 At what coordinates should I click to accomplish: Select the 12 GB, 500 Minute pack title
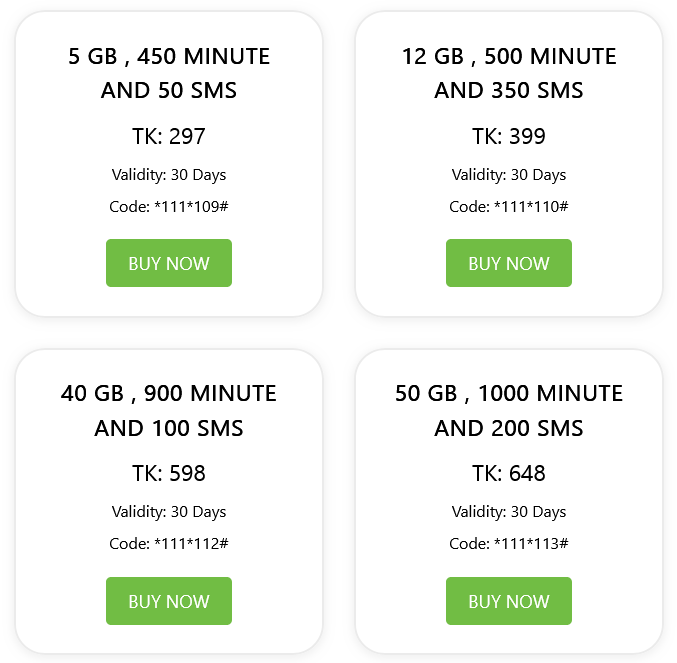click(509, 73)
